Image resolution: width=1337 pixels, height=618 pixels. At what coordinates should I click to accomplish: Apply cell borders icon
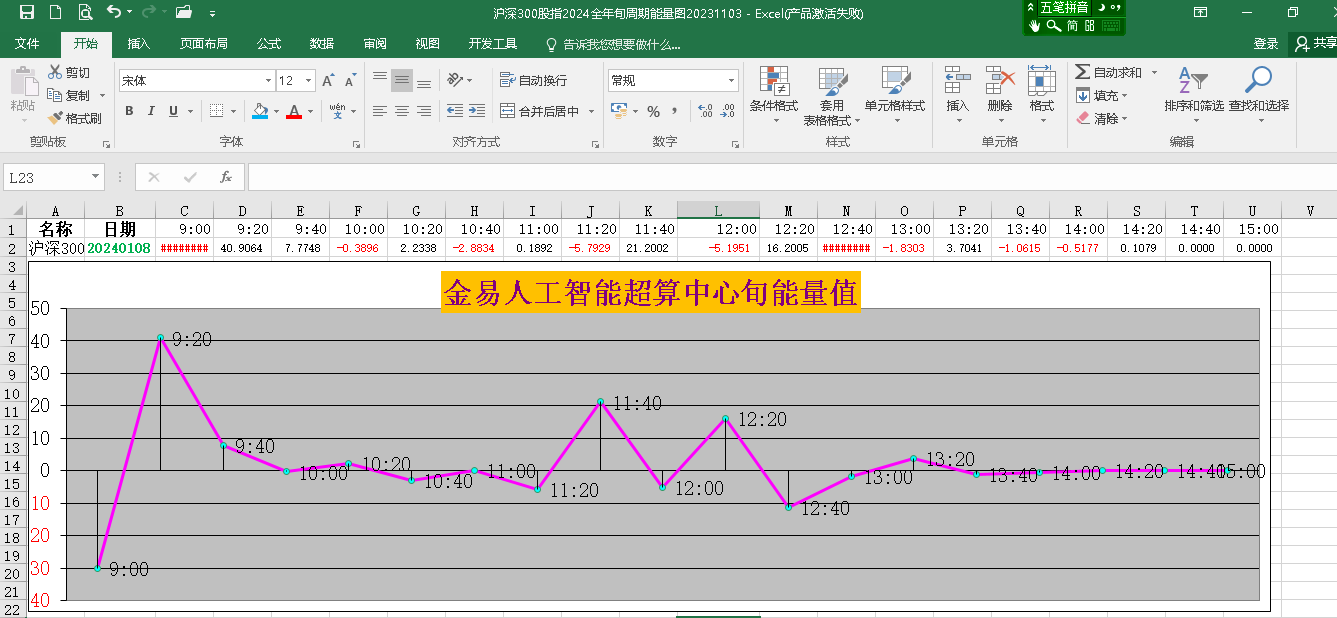click(x=217, y=111)
